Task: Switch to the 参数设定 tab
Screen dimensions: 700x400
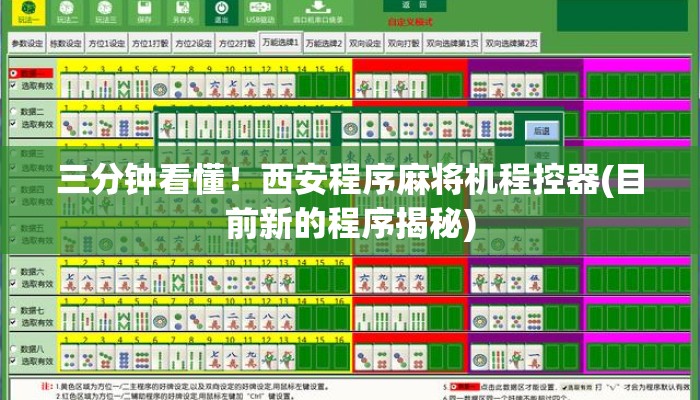Action: (x=27, y=43)
